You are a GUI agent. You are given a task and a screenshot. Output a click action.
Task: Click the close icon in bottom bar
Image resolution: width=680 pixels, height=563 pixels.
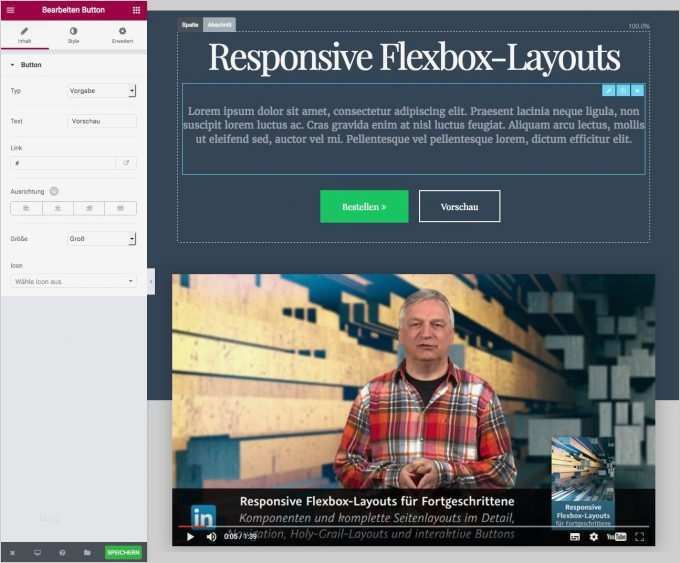coord(12,553)
